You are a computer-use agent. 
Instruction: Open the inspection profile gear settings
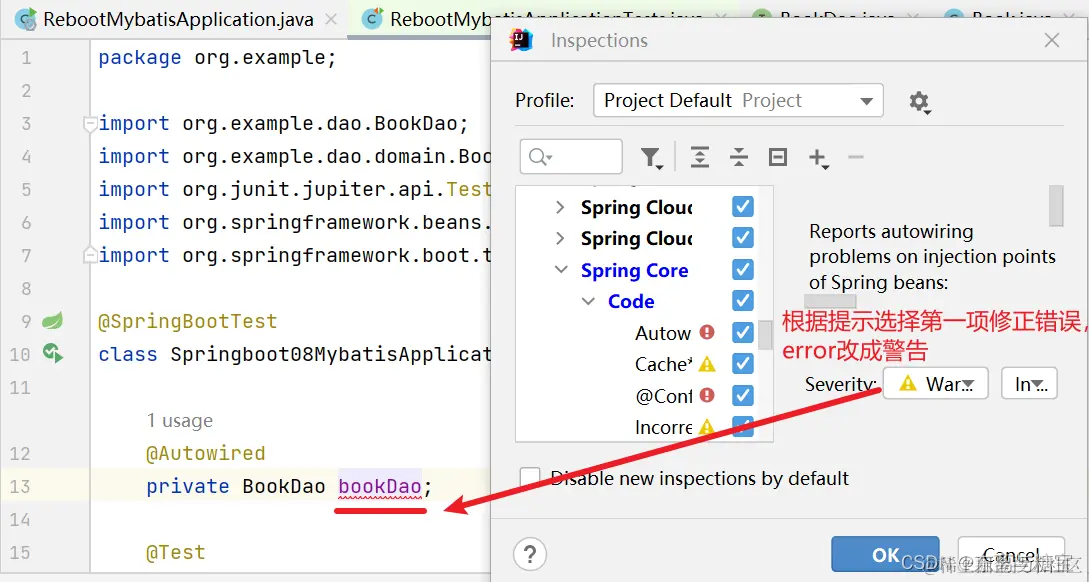point(920,102)
